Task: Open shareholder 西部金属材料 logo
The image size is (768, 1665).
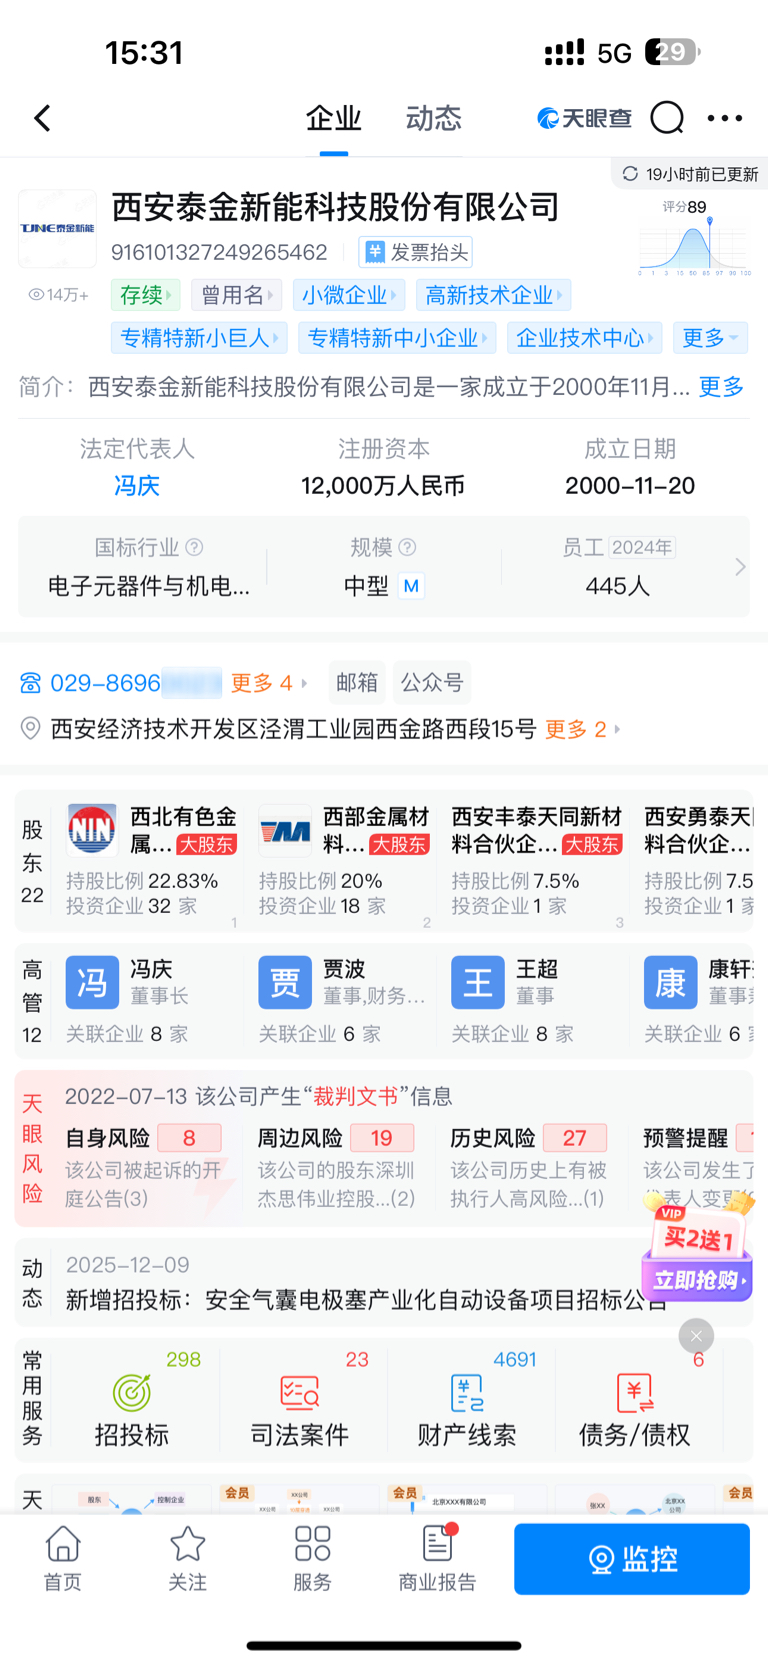Action: (x=285, y=830)
